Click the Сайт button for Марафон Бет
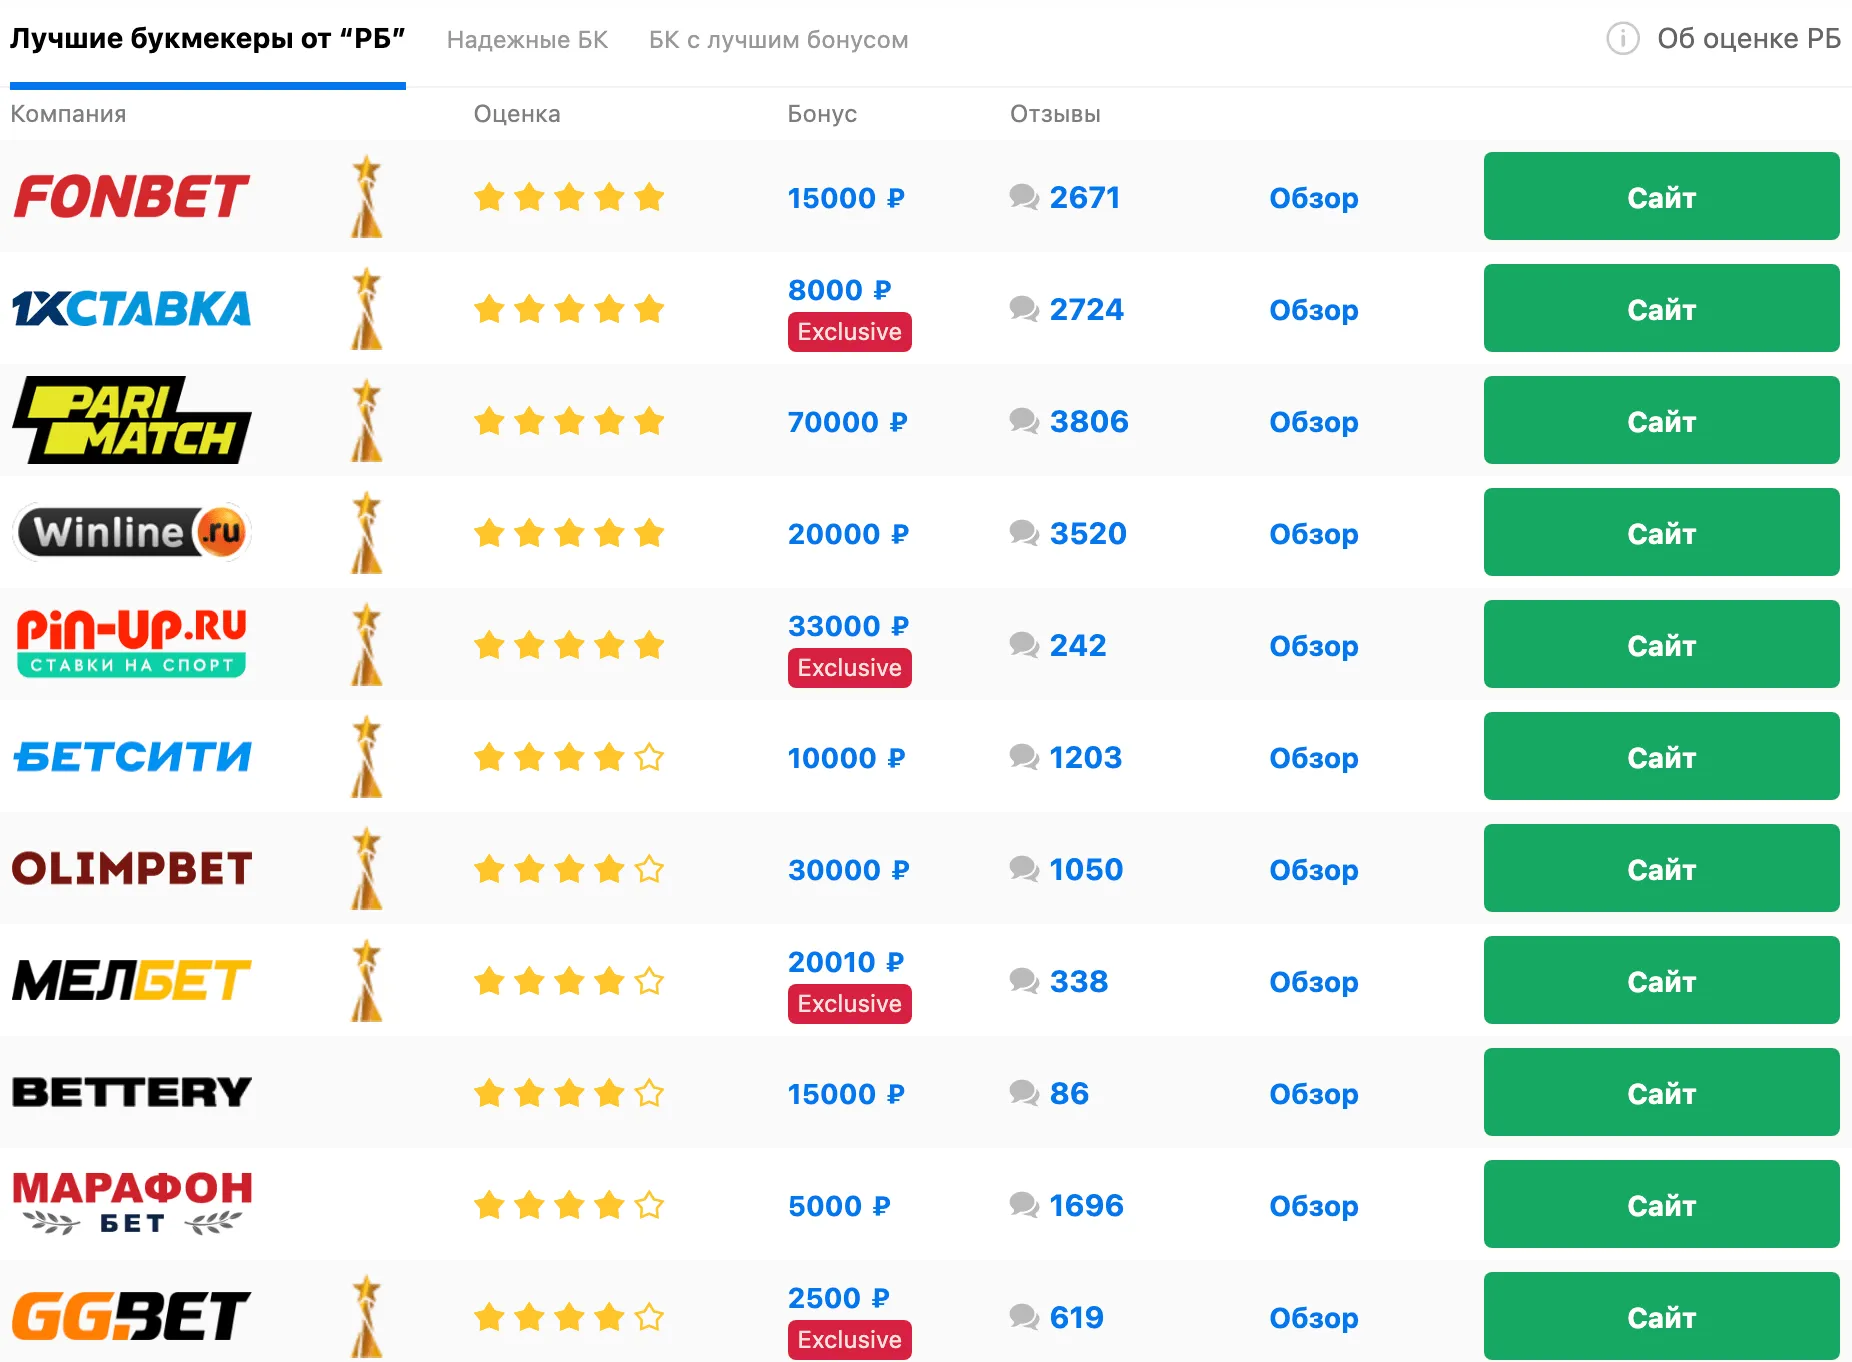This screenshot has width=1852, height=1362. 1661,1204
